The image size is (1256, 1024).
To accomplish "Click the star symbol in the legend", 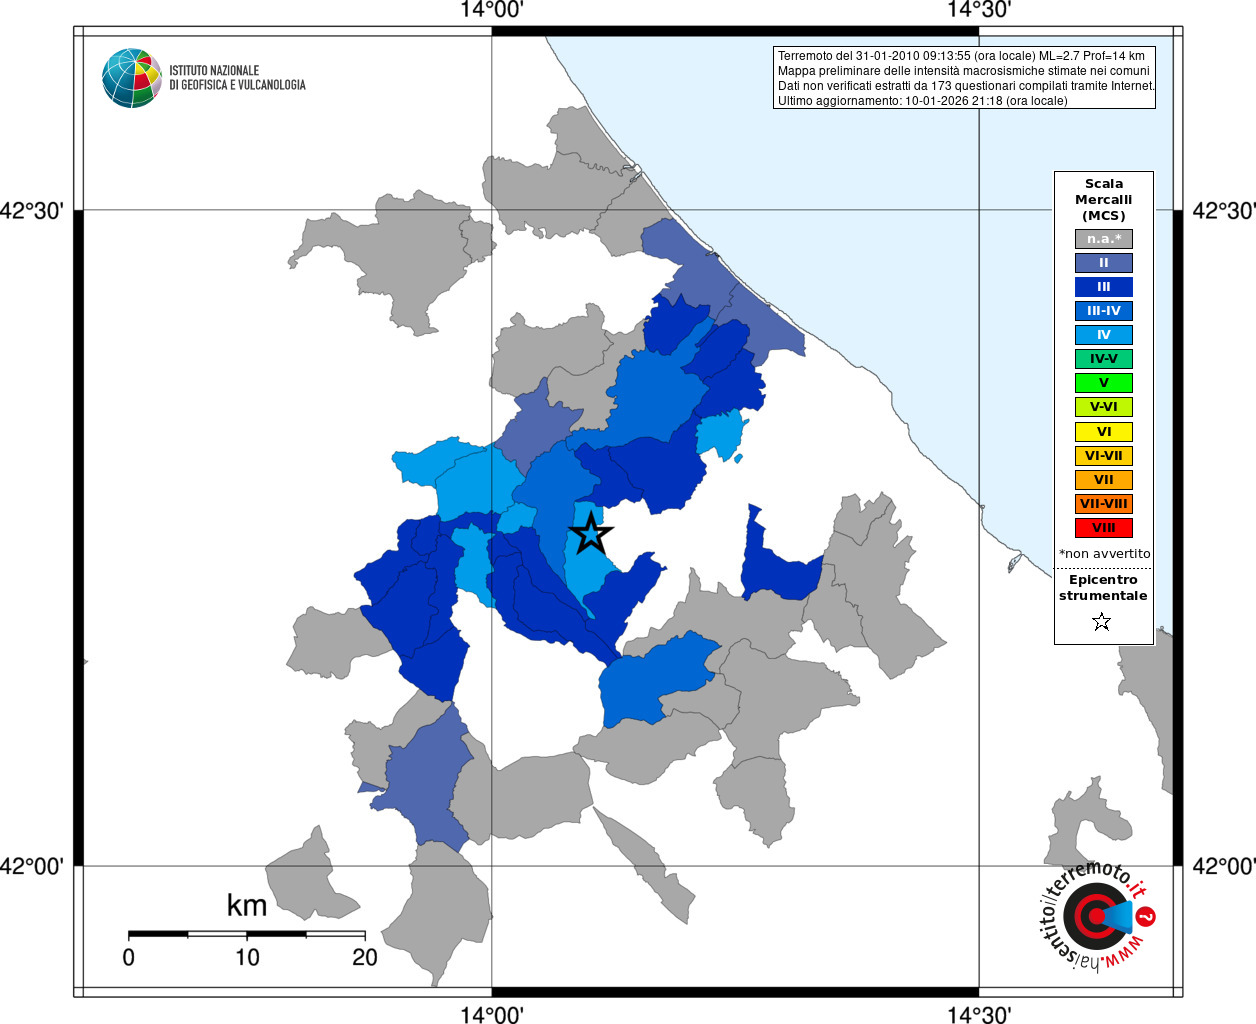I will (x=1102, y=622).
